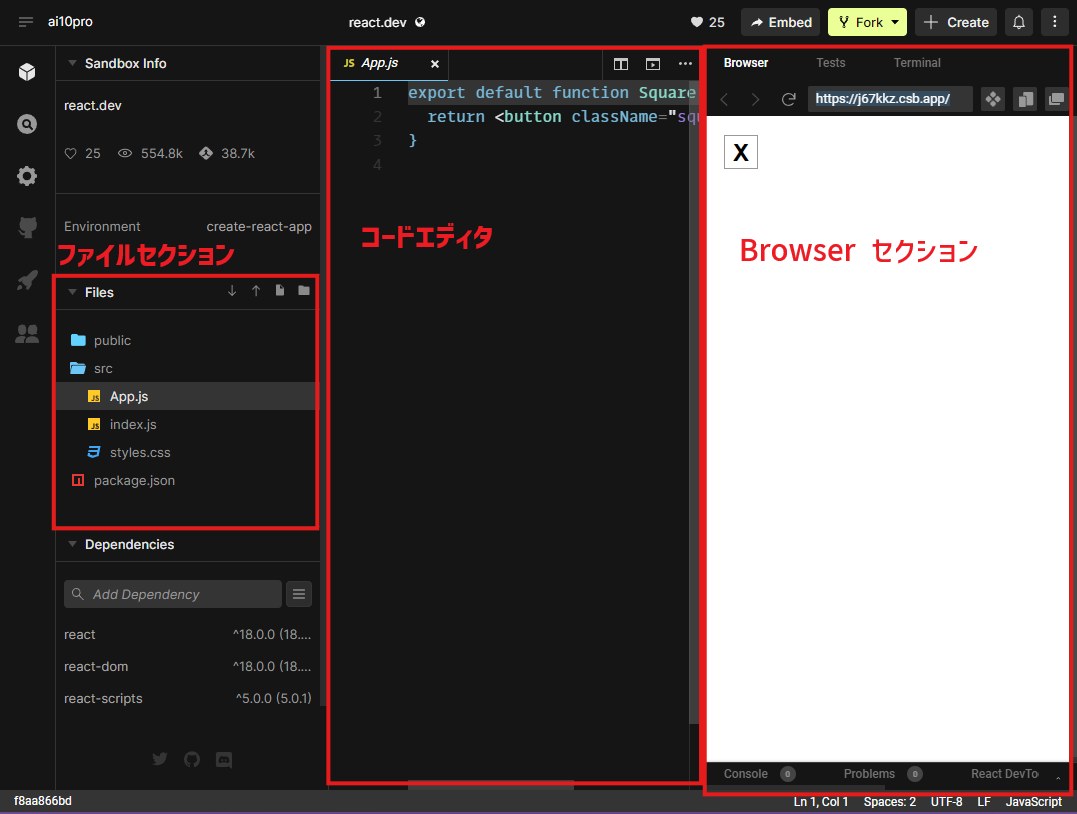Create a new folder in the Files panel

click(304, 290)
